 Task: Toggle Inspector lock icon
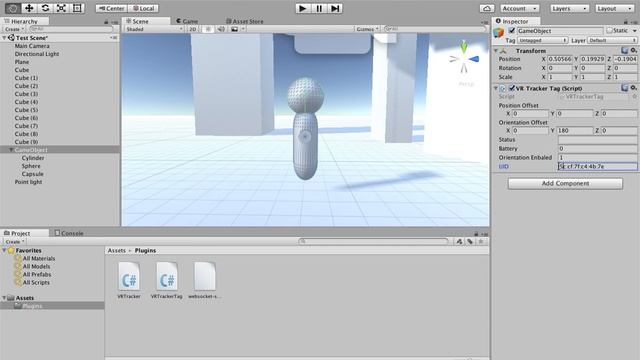click(x=626, y=21)
